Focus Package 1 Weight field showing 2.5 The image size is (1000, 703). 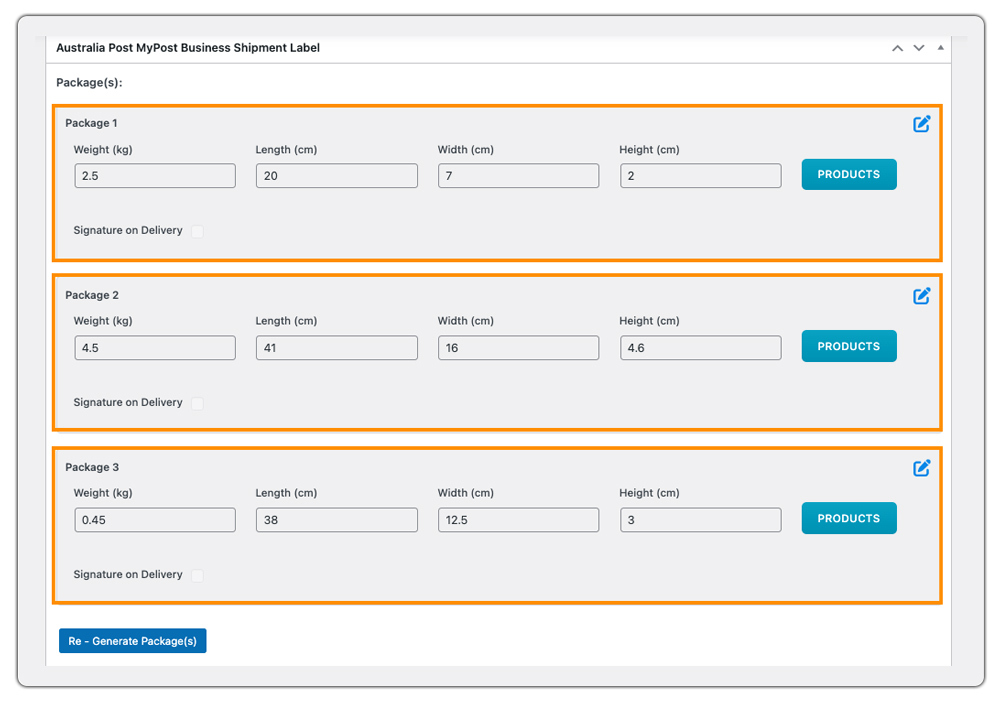pyautogui.click(x=155, y=175)
